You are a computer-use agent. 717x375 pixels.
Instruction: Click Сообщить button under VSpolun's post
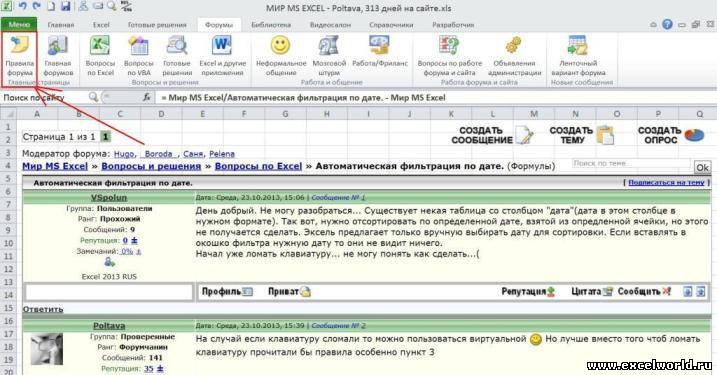coord(644,292)
